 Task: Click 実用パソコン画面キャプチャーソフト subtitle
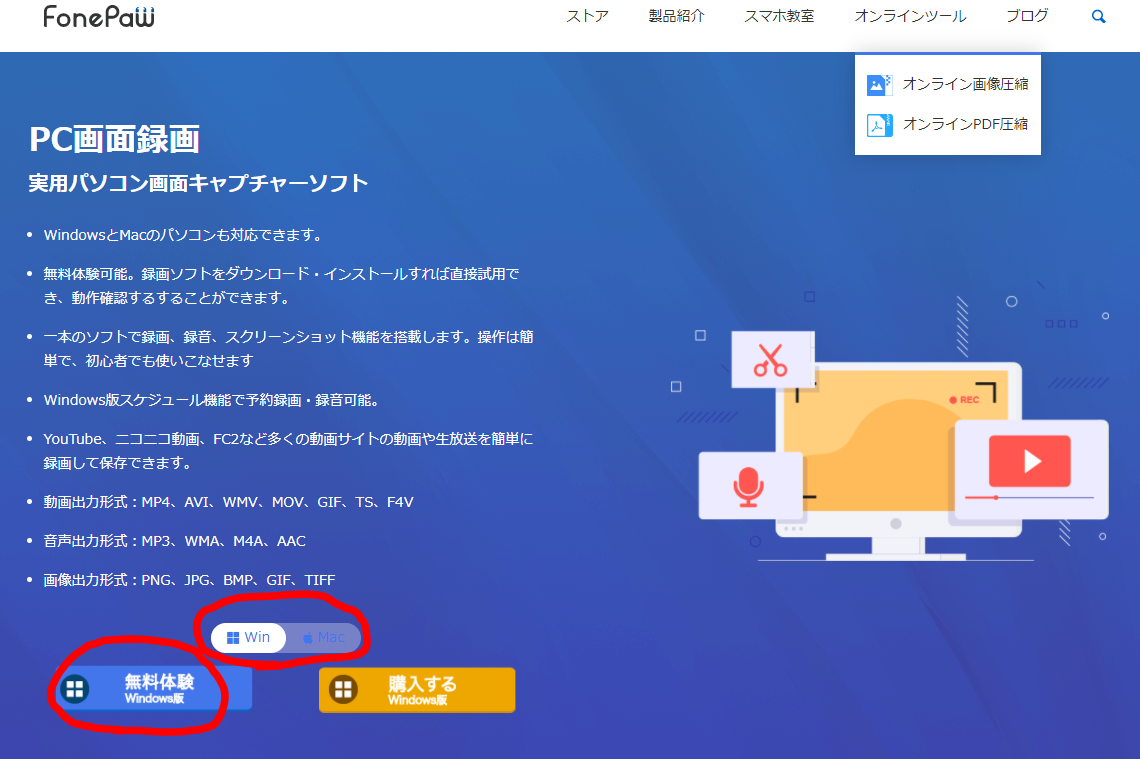tap(198, 183)
